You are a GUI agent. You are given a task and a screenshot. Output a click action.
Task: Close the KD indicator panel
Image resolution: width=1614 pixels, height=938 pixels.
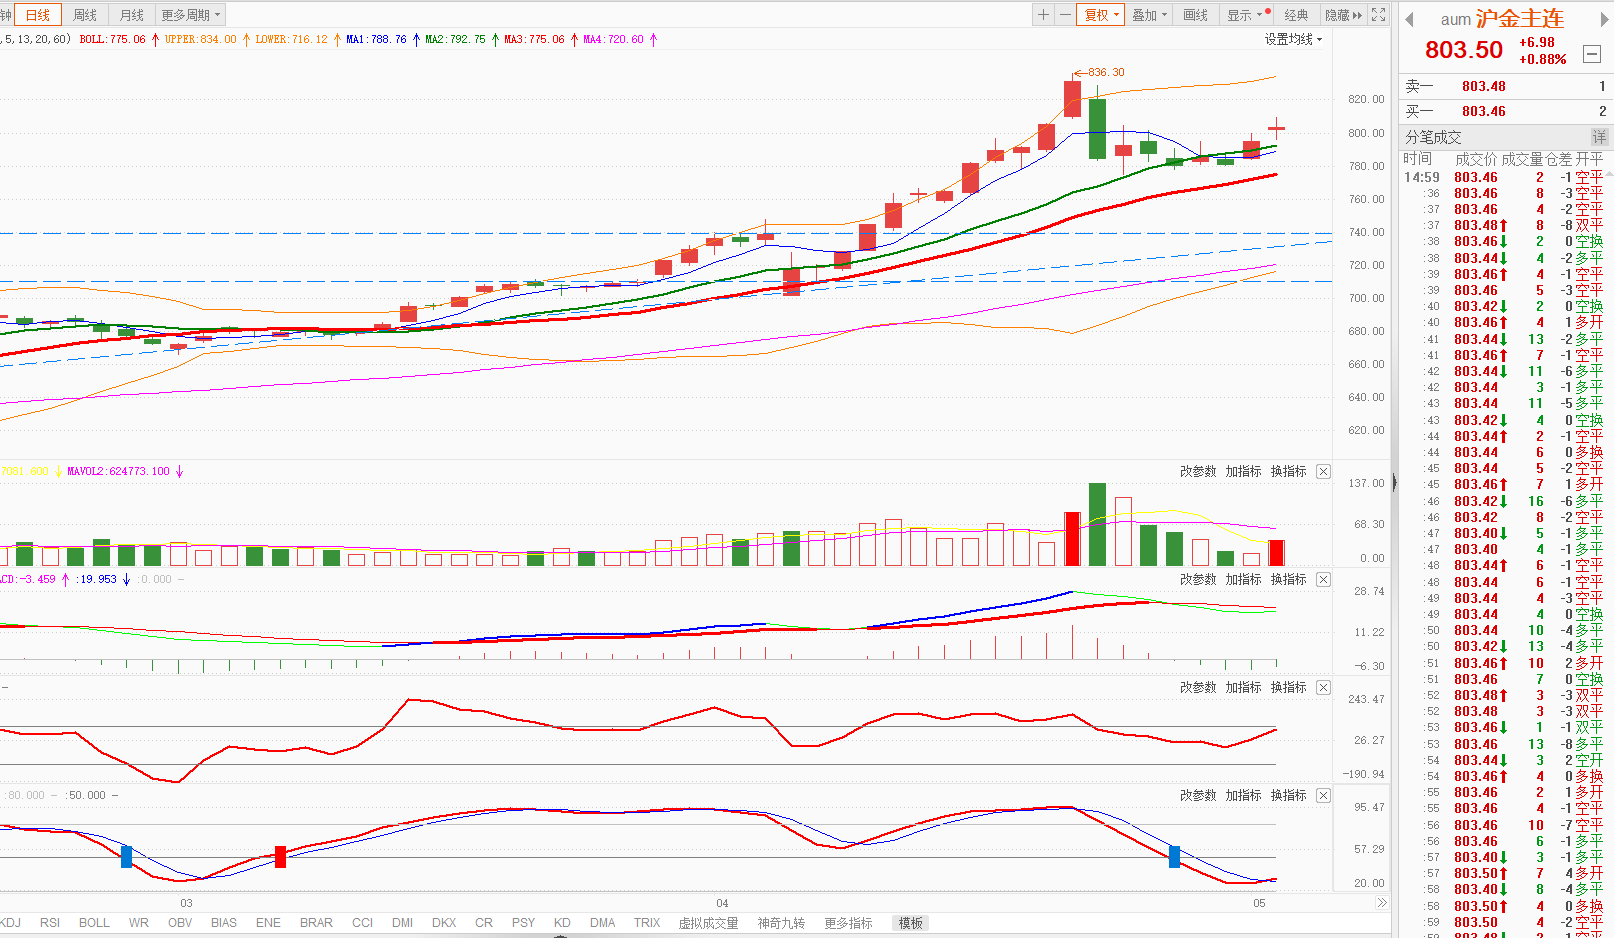1323,795
